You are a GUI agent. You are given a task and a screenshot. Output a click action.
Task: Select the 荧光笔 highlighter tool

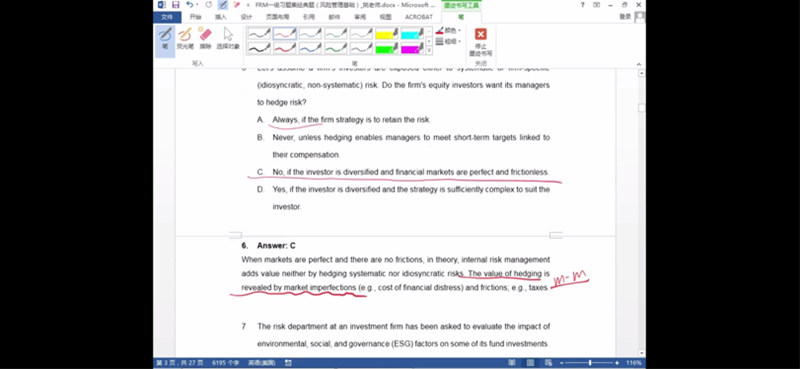pyautogui.click(x=185, y=39)
